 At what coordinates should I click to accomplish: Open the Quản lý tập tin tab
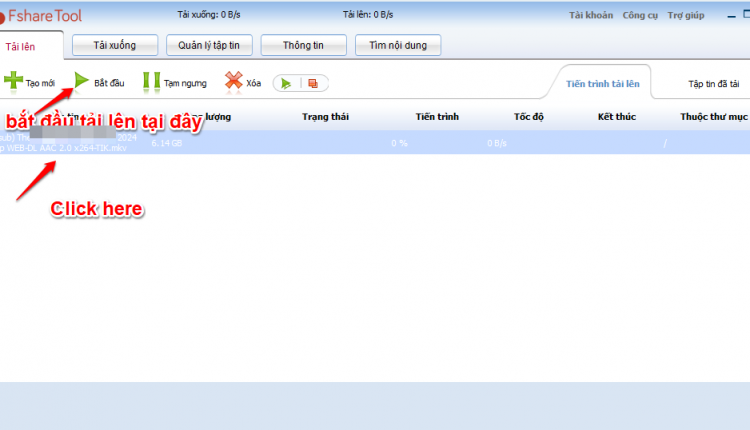click(x=209, y=45)
